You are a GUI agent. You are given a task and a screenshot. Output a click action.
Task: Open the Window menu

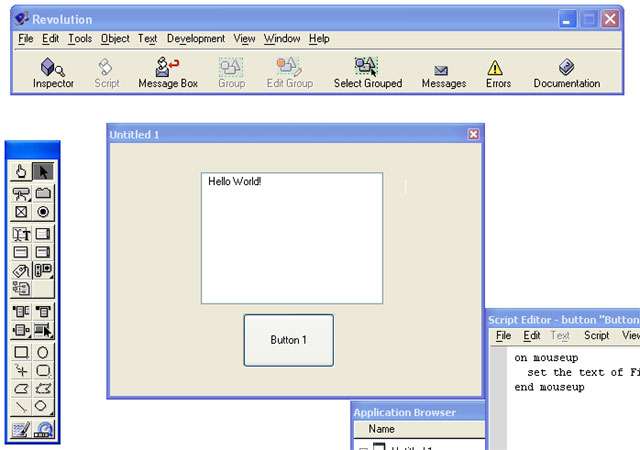[282, 39]
